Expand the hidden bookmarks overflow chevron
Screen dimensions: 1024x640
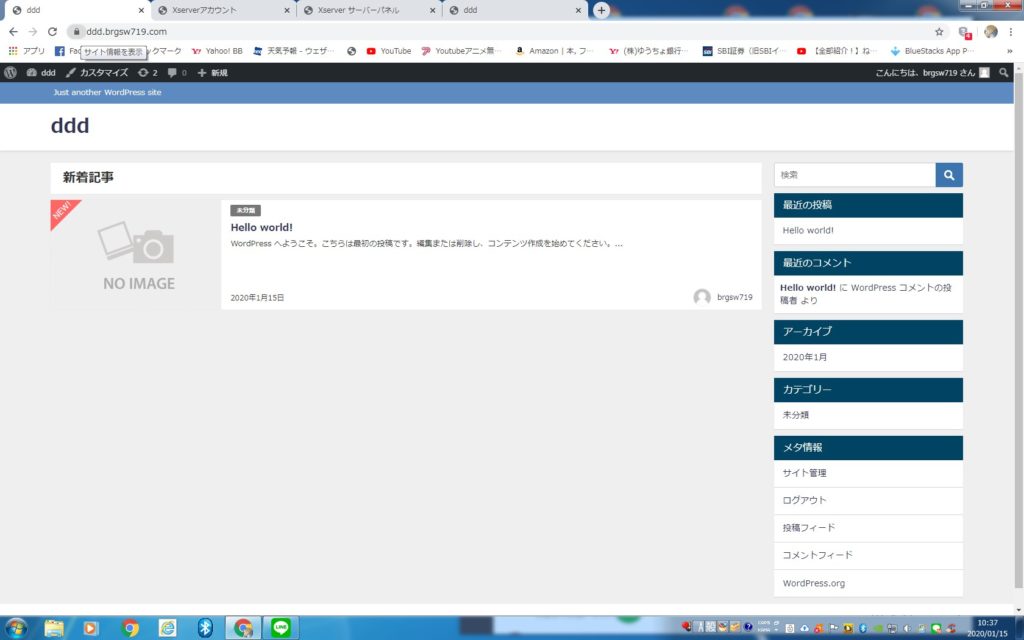pos(1009,51)
